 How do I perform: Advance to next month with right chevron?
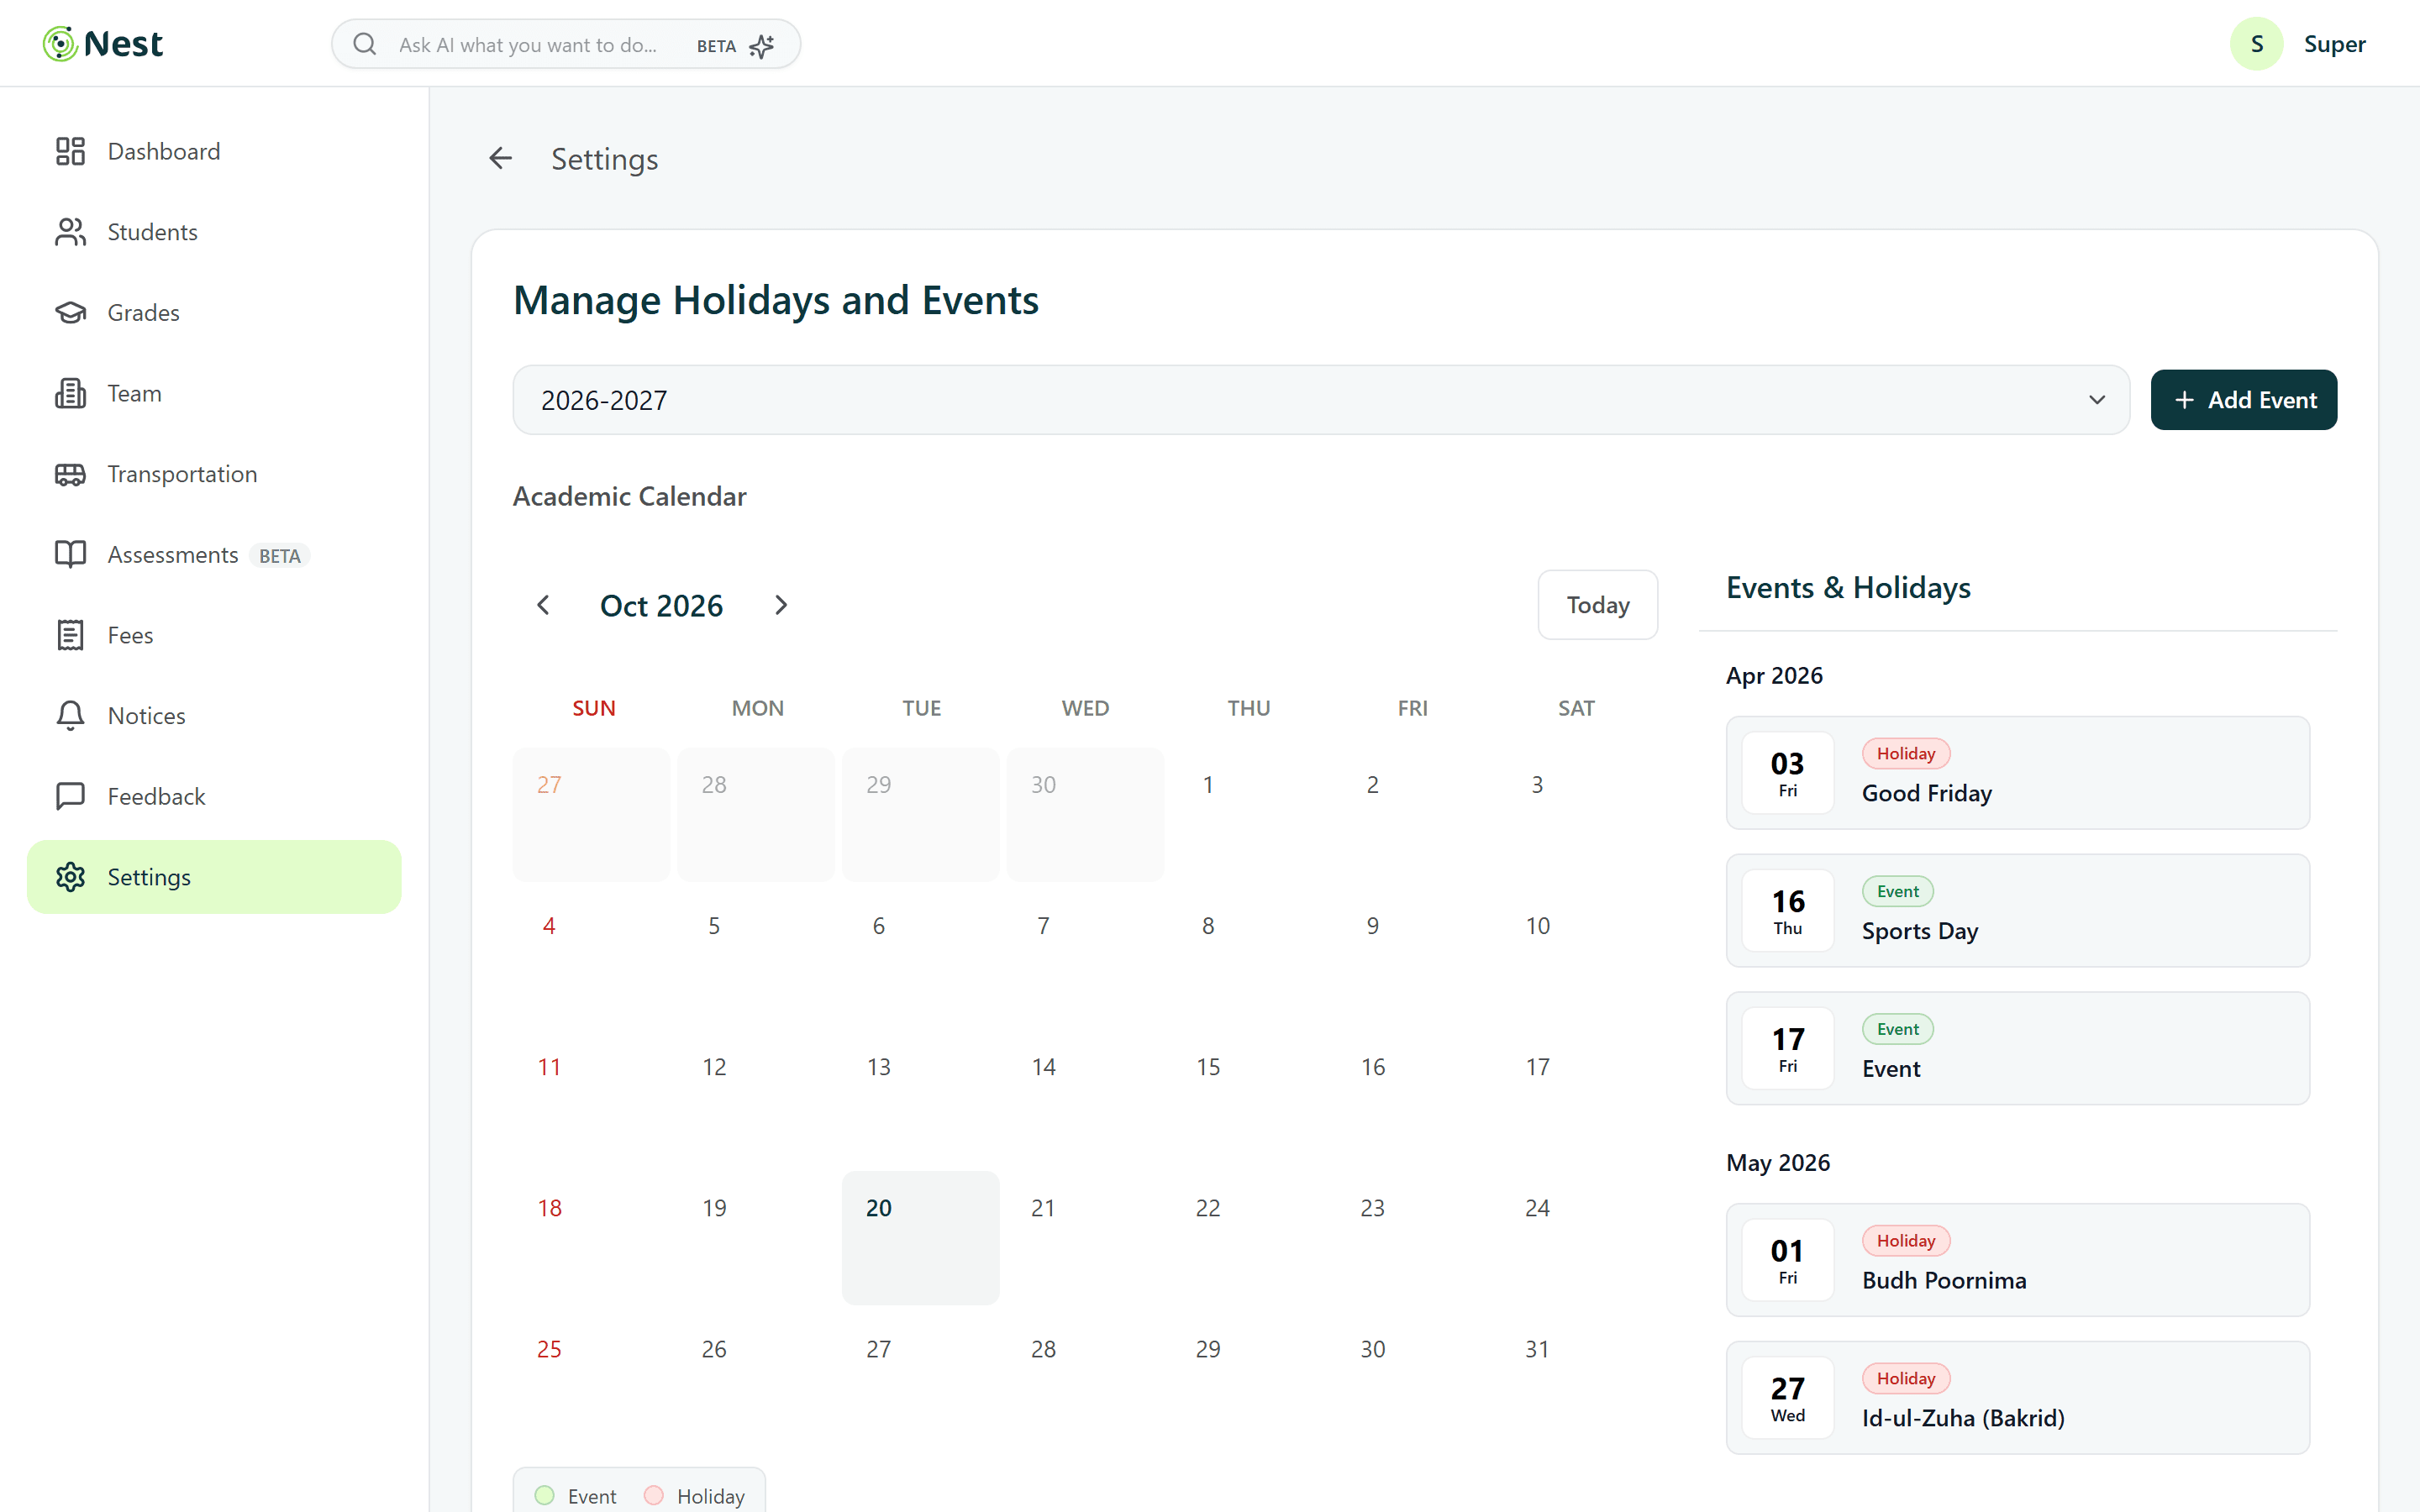(781, 605)
